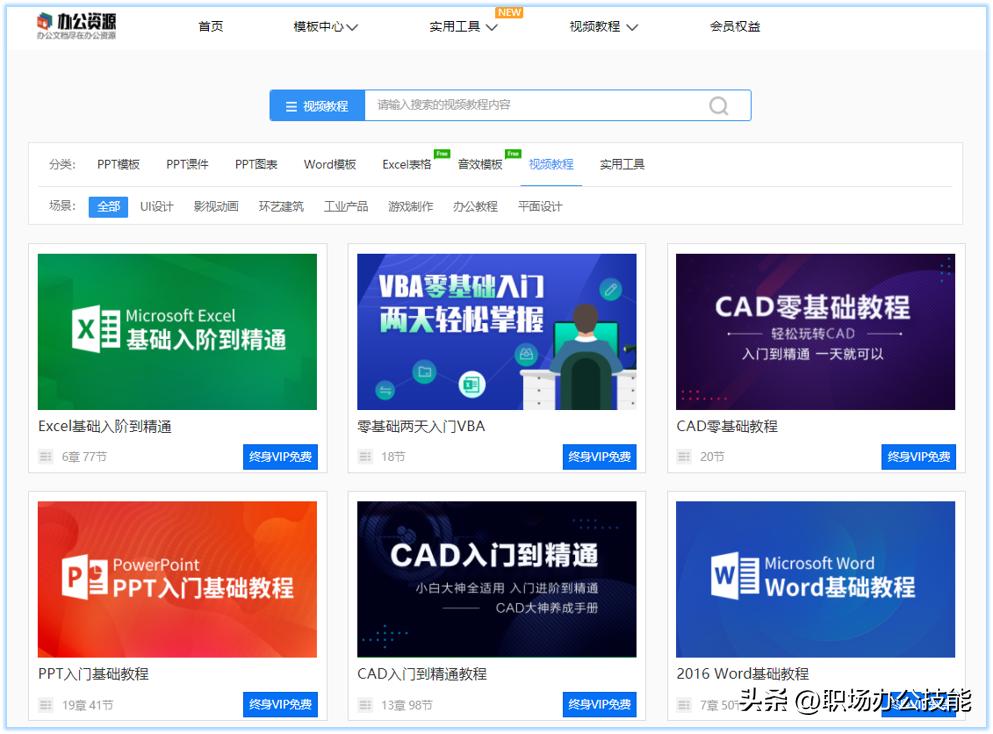The height and width of the screenshot is (734, 993).
Task: Click the chapter list icon under CAD入门到精通教程
Action: tap(366, 704)
